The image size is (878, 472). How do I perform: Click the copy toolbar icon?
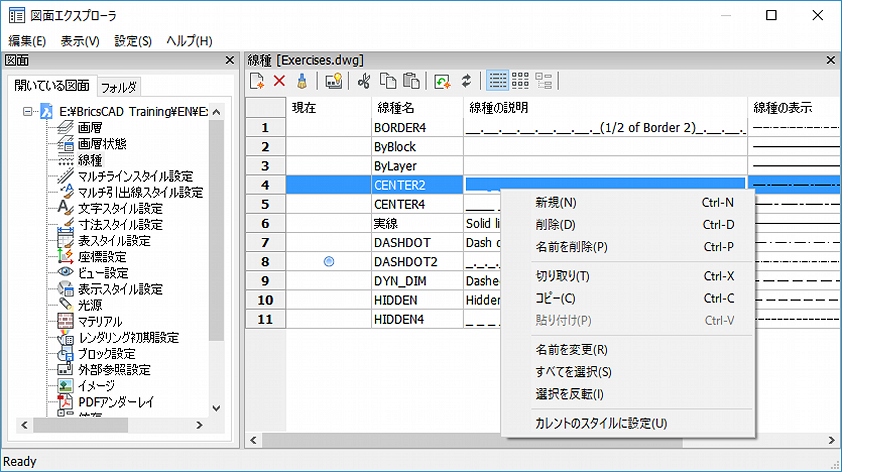tap(388, 81)
